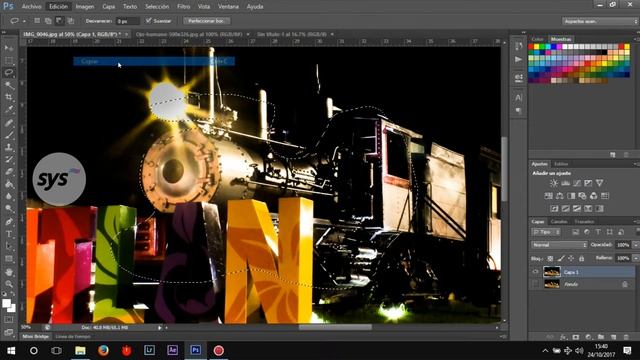Select the History Brush tool
The height and width of the screenshot is (360, 640).
(x=9, y=159)
